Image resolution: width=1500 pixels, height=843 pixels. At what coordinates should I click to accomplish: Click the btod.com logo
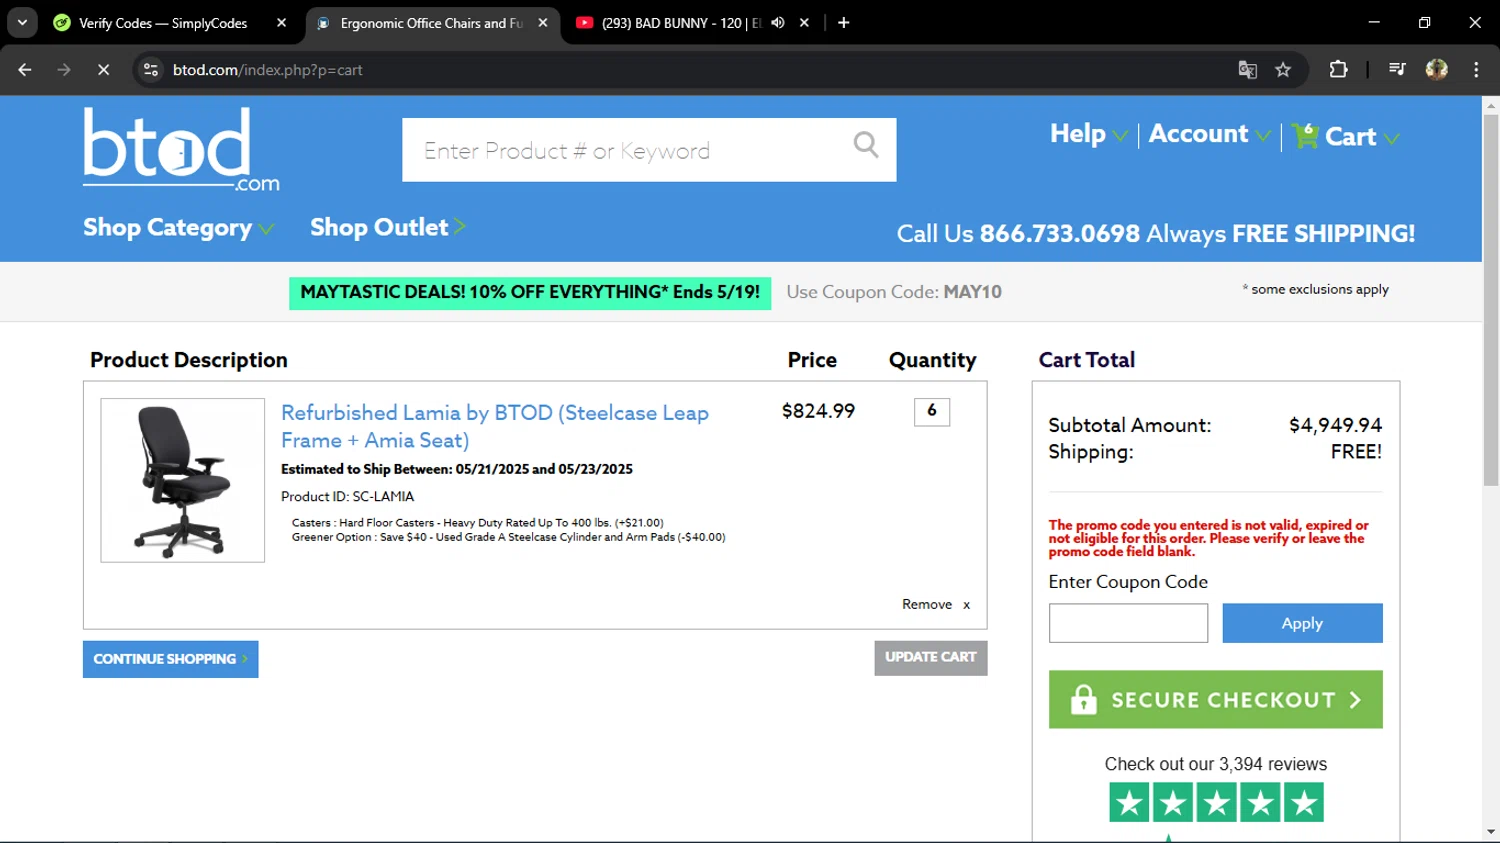click(181, 149)
